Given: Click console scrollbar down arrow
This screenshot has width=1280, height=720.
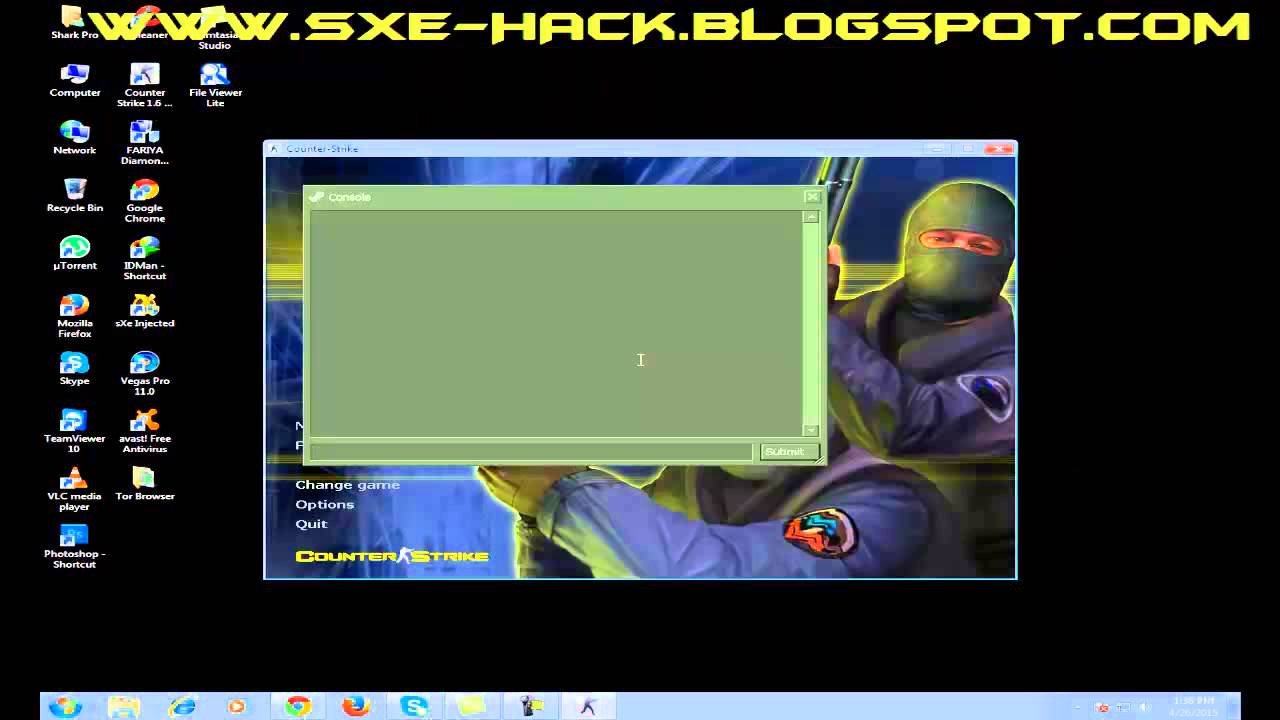Looking at the screenshot, I should tap(811, 430).
